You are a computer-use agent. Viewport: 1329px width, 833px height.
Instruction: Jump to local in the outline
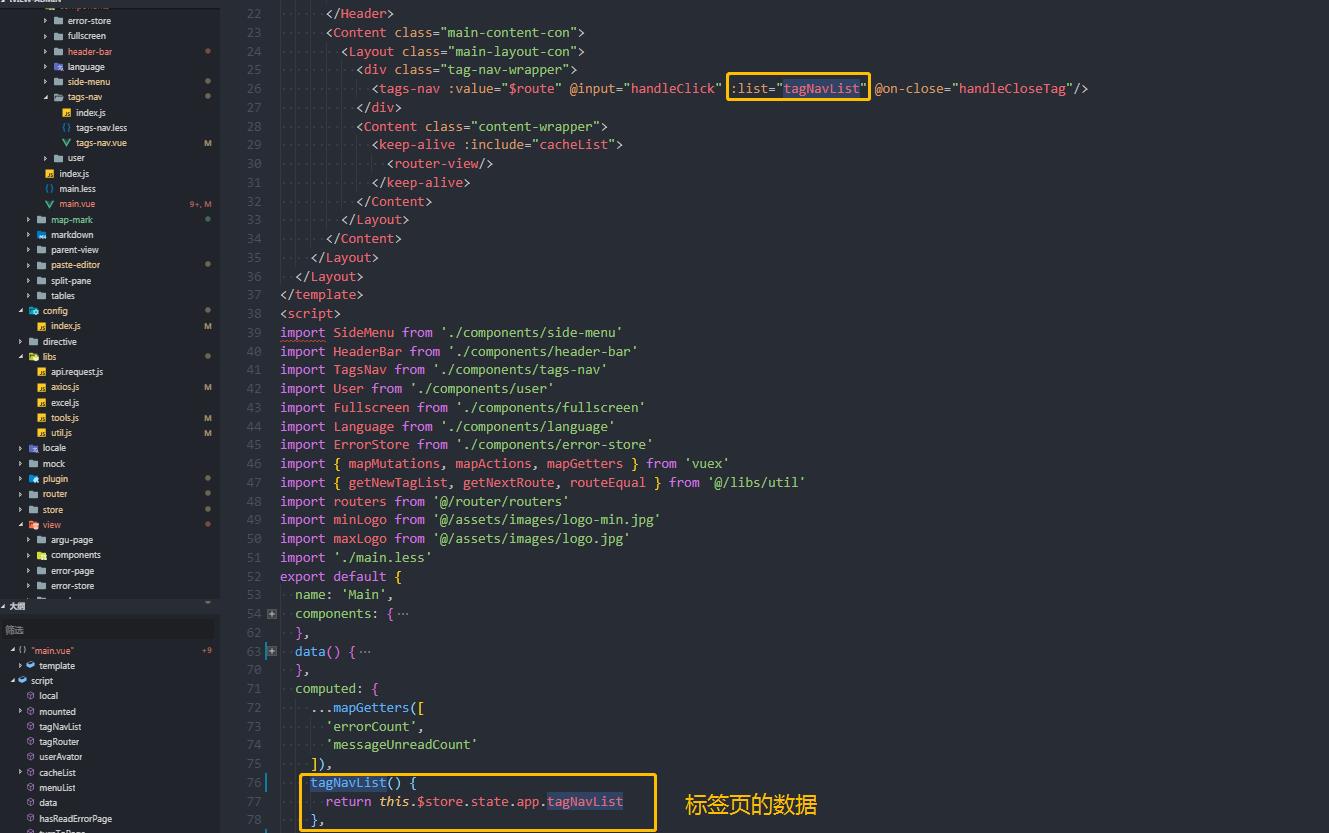tap(49, 696)
